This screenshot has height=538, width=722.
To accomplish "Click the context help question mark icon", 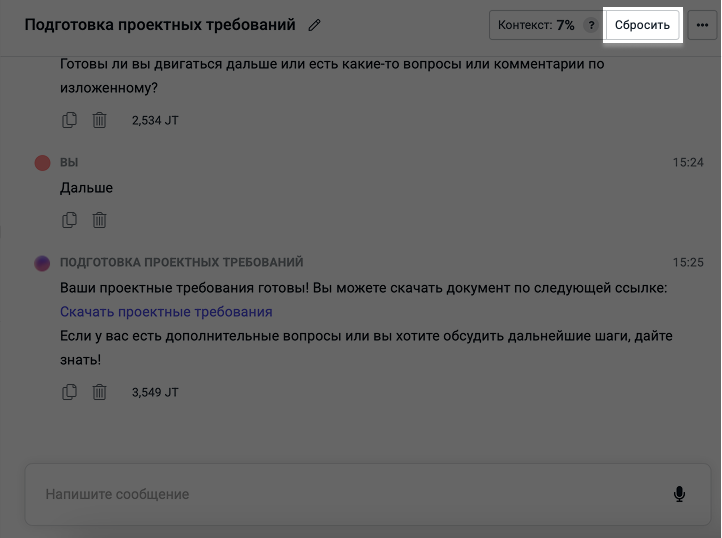I will coord(590,25).
